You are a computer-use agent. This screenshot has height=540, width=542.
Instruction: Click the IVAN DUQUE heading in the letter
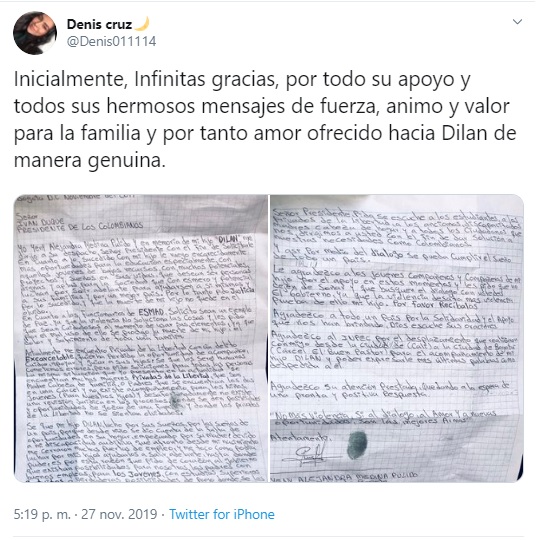pyautogui.click(x=41, y=221)
